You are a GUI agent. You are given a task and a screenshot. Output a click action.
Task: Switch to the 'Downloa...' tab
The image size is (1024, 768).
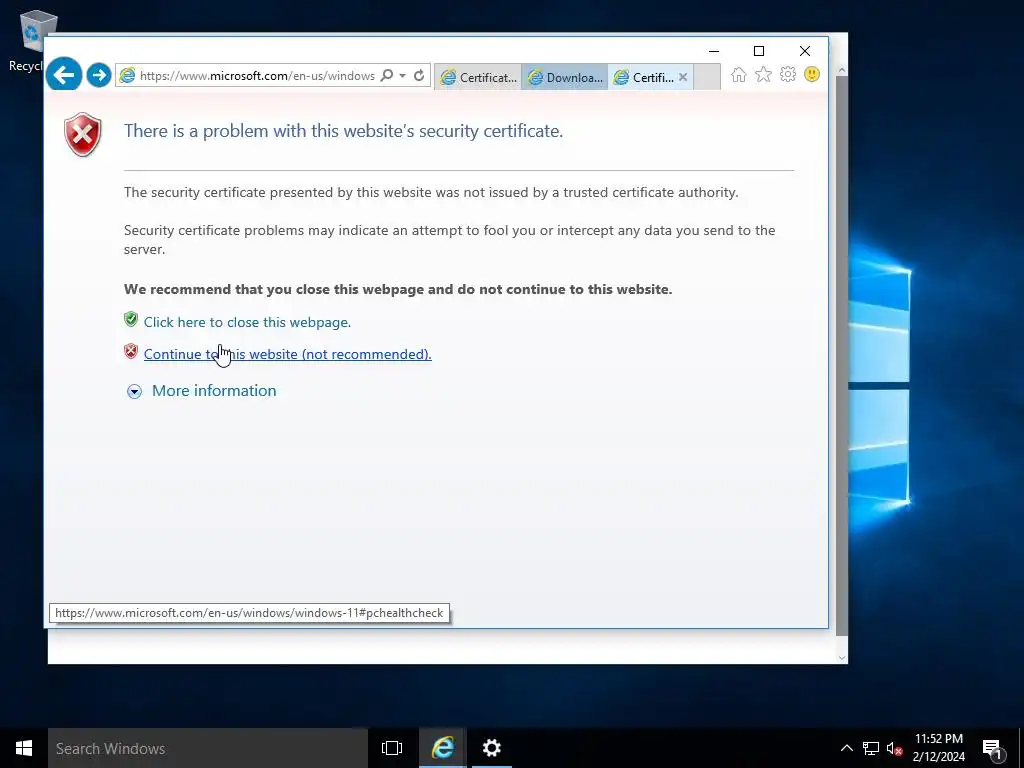(x=565, y=77)
